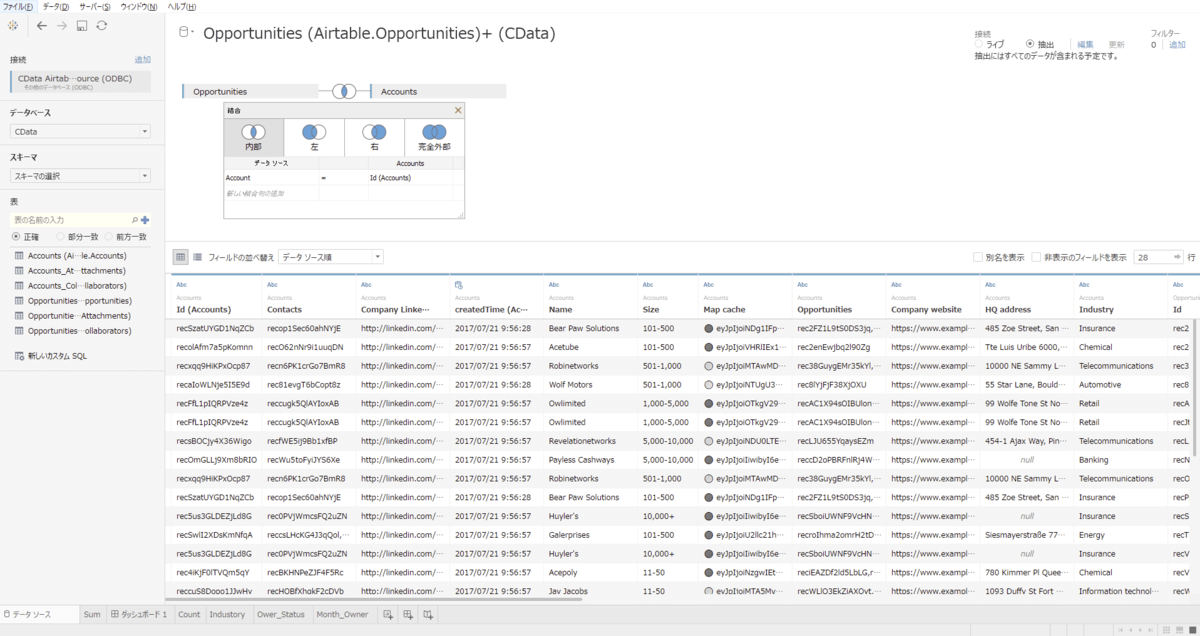Open the データベース CData dropdown

80,131
